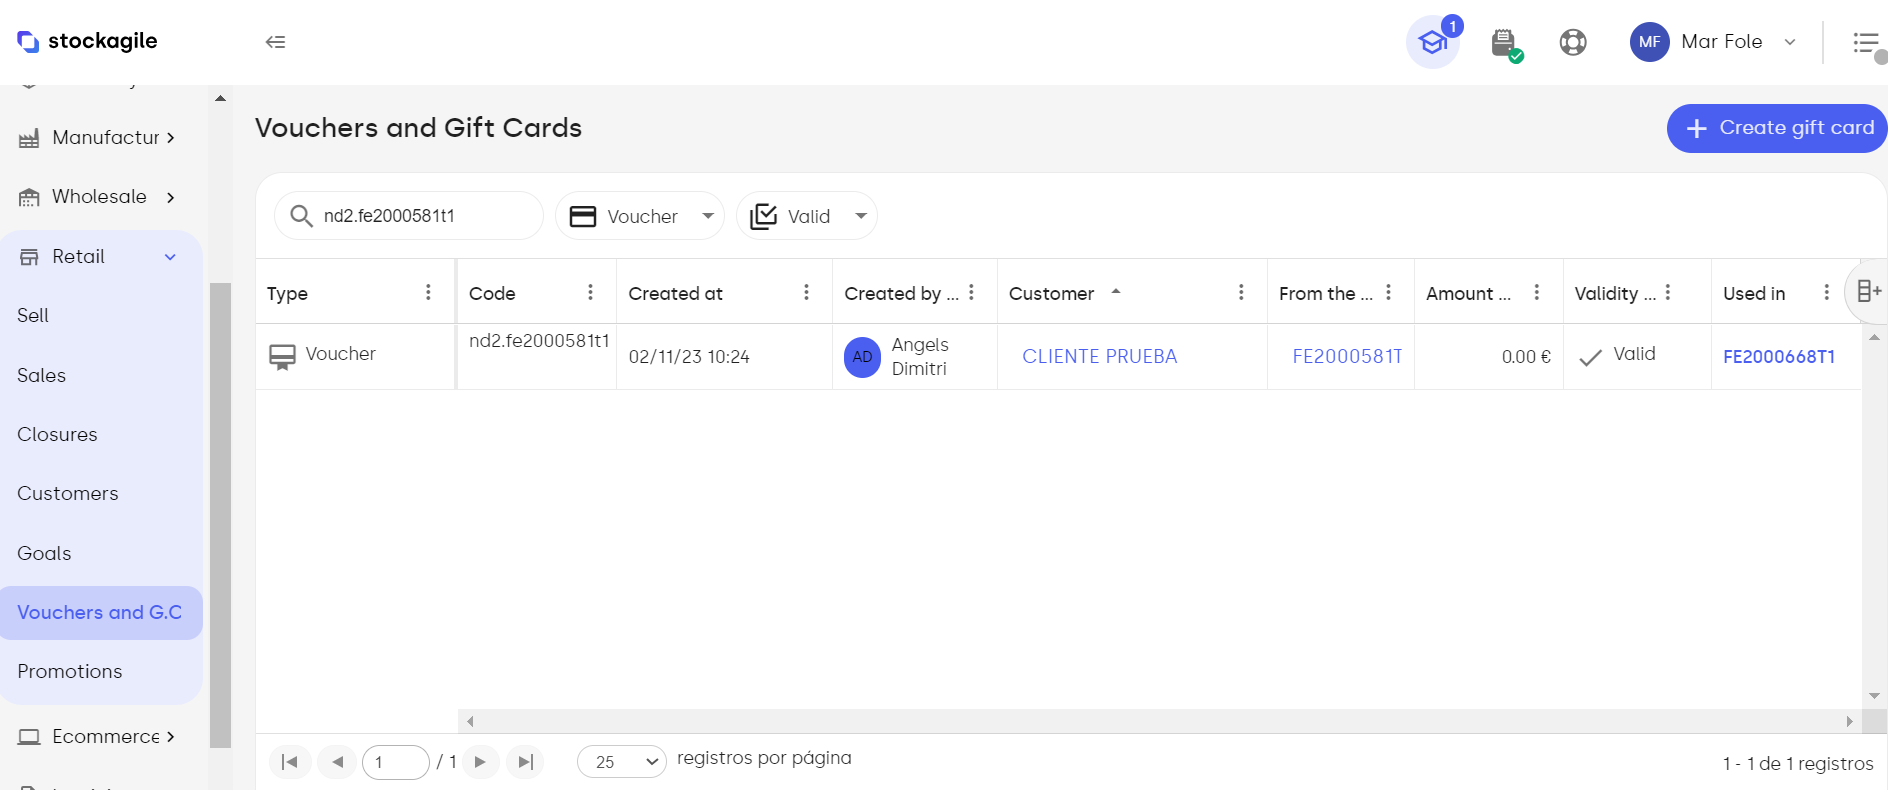Viewport: 1888px width, 790px height.
Task: Click the search field with nd2.fe2000581t1
Action: click(409, 216)
